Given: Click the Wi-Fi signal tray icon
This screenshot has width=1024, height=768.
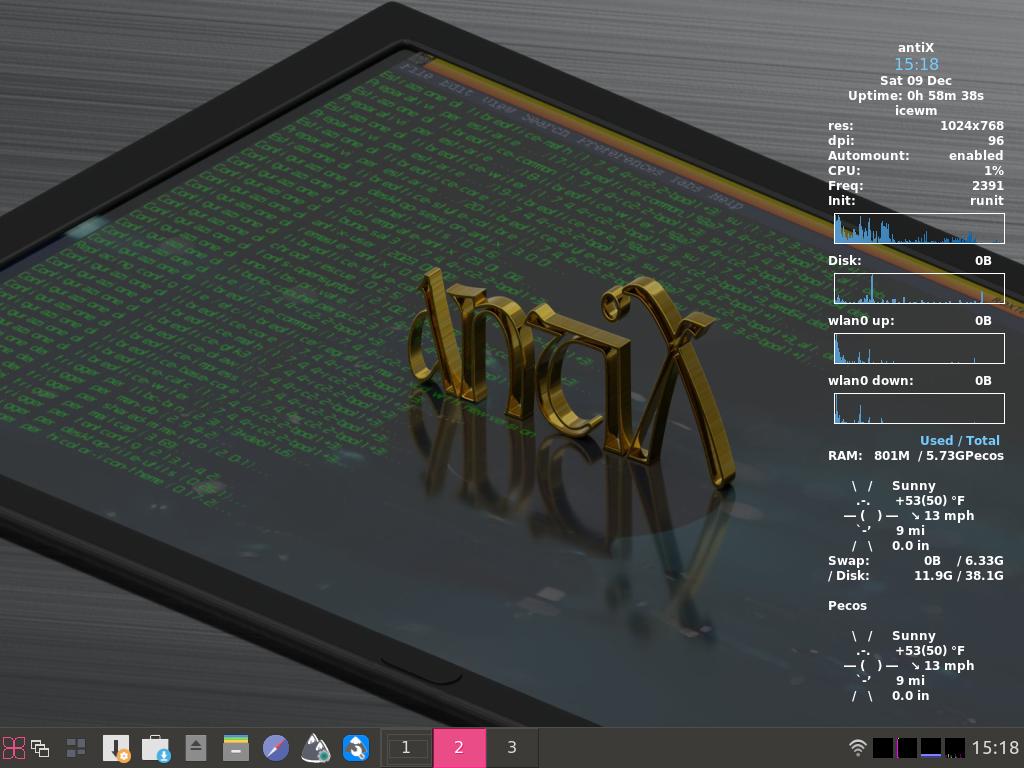Looking at the screenshot, I should pos(857,748).
